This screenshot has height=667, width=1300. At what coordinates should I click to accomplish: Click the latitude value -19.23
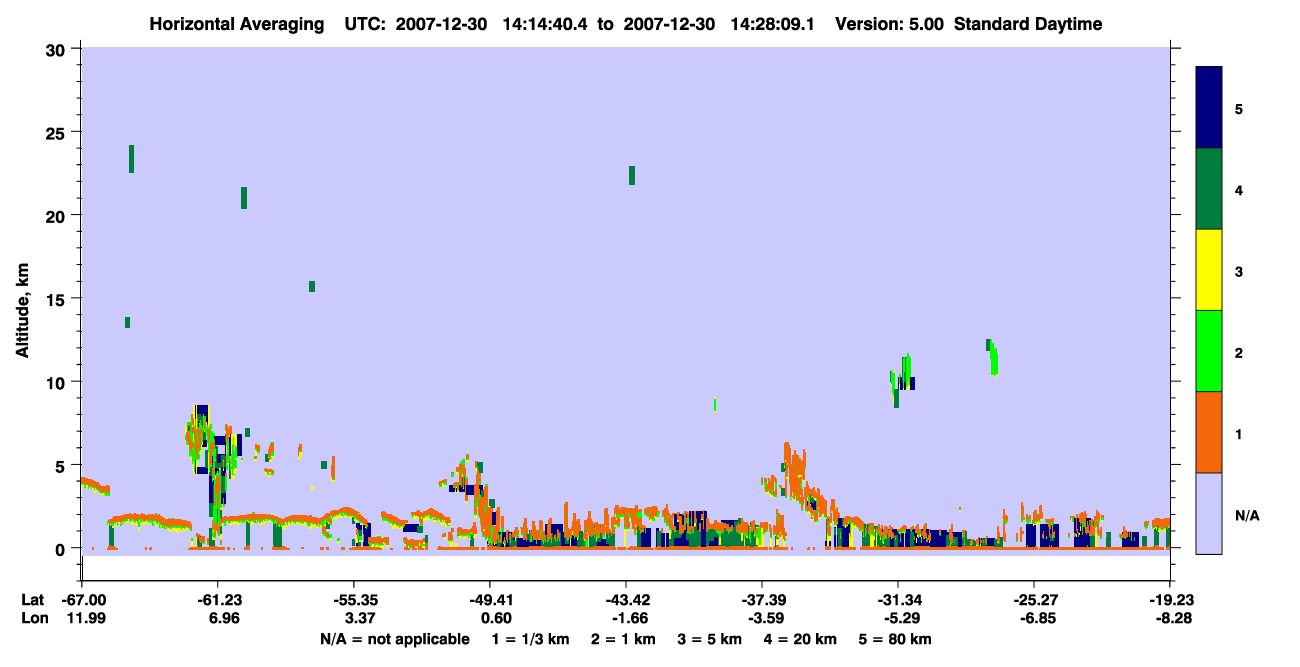[x=1170, y=600]
